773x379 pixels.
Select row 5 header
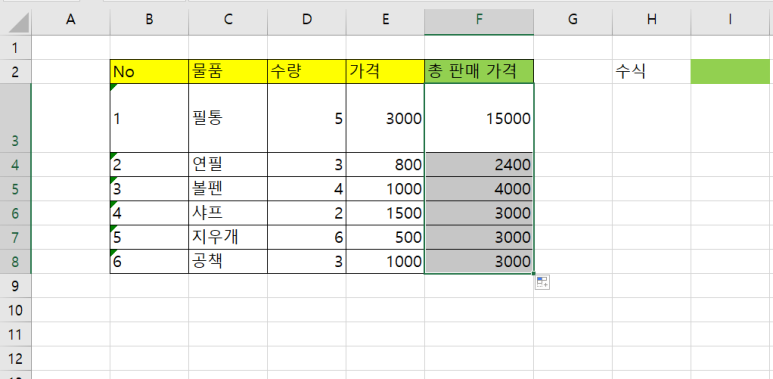pos(15,189)
